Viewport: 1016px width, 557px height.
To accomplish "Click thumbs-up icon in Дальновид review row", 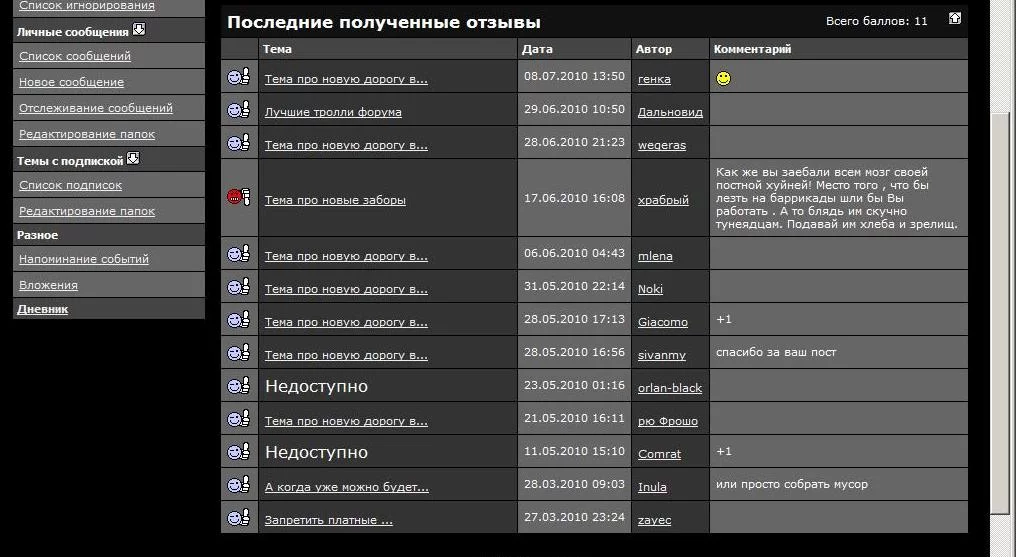I will [239, 110].
